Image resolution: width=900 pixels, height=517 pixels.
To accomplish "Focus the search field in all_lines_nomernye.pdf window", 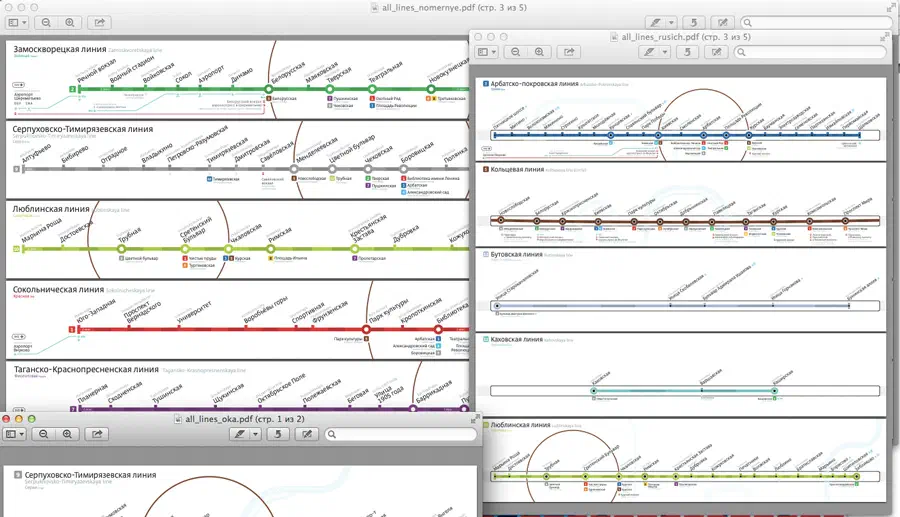I will click(816, 22).
